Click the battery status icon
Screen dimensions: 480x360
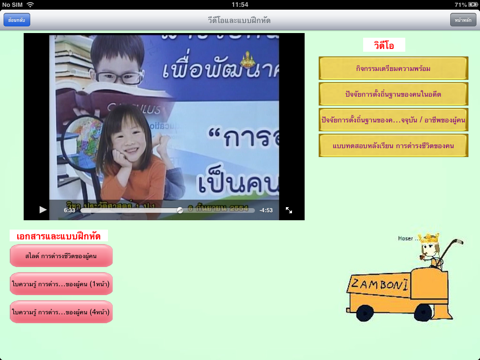pos(473,4)
